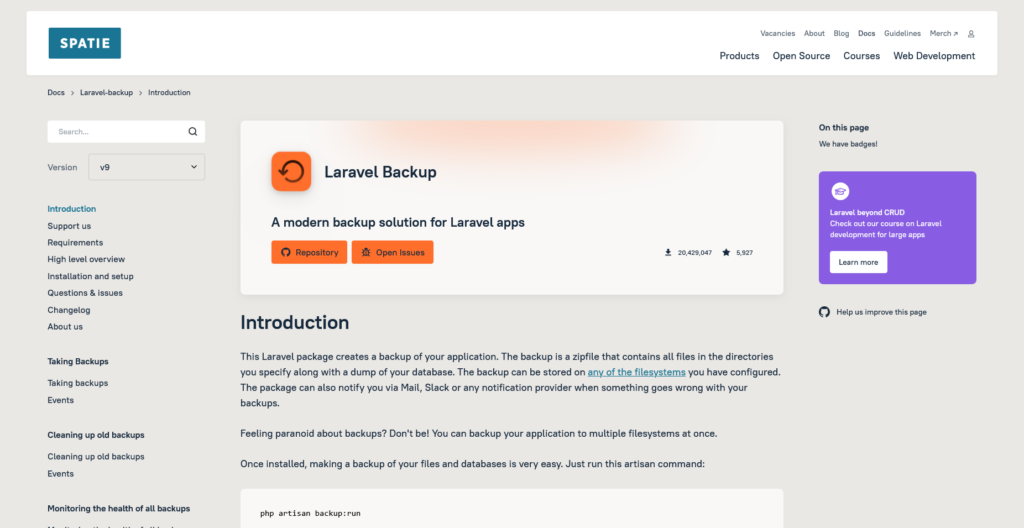Go to Courses in navigation
Screen dimensions: 1024x528
tap(861, 56)
